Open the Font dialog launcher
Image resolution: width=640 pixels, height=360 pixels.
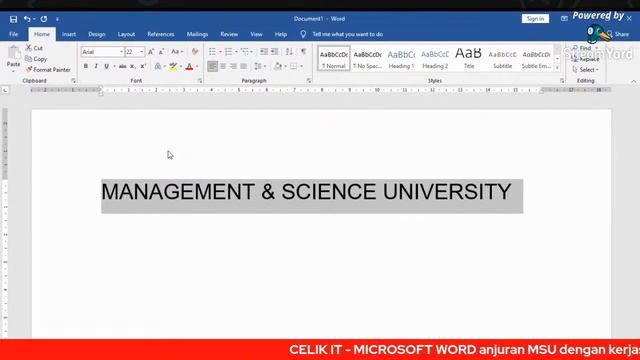[200, 81]
